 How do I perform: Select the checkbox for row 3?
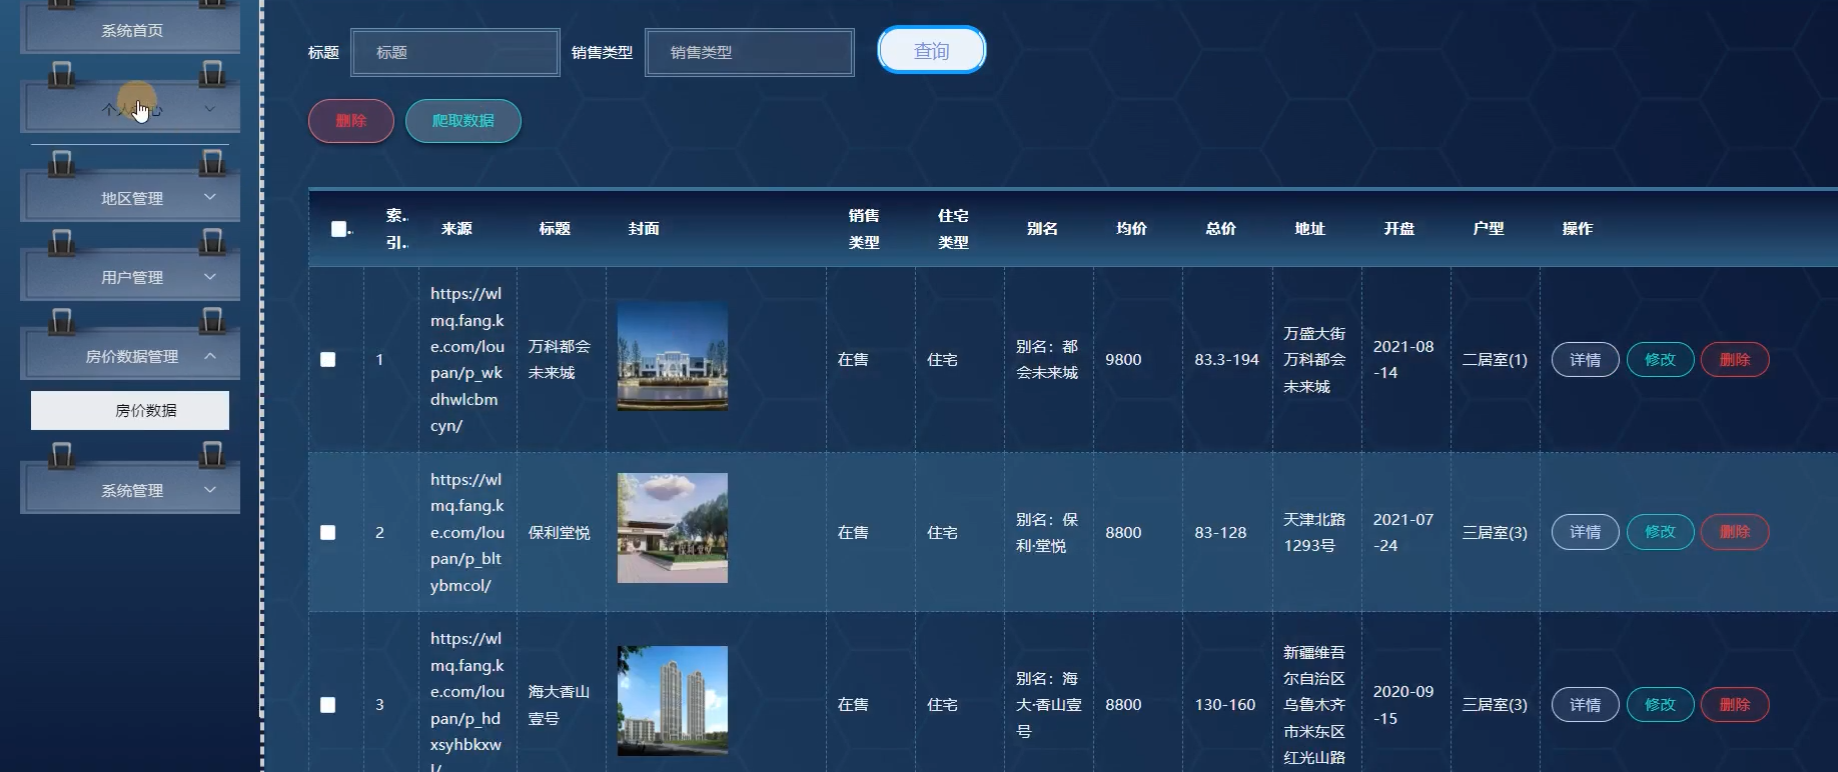point(328,705)
